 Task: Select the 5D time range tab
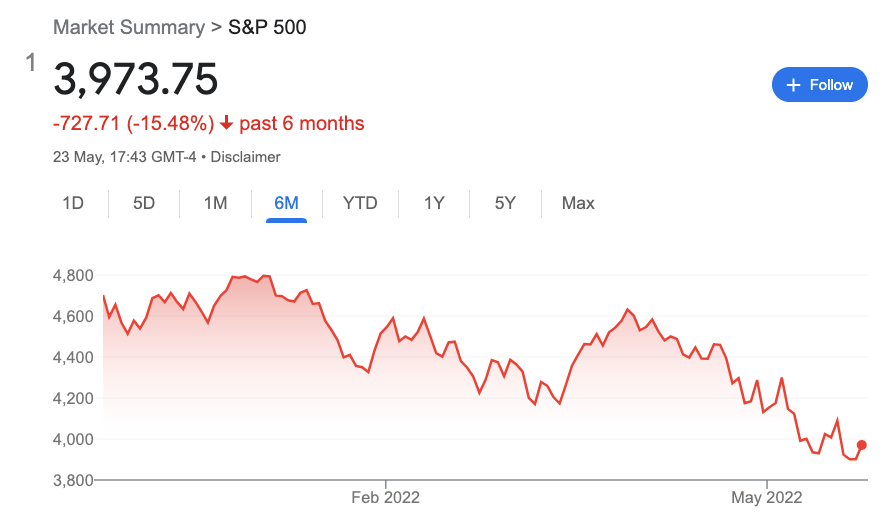[x=144, y=203]
